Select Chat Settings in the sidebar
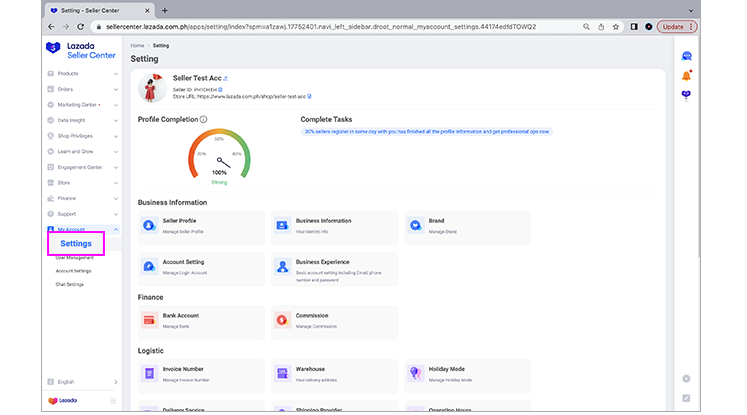The height and width of the screenshot is (415, 747). tap(70, 284)
